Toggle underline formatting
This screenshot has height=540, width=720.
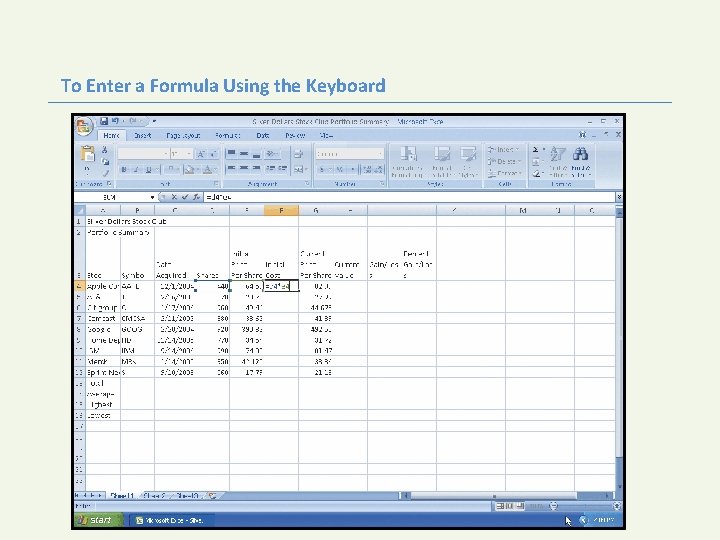point(148,170)
